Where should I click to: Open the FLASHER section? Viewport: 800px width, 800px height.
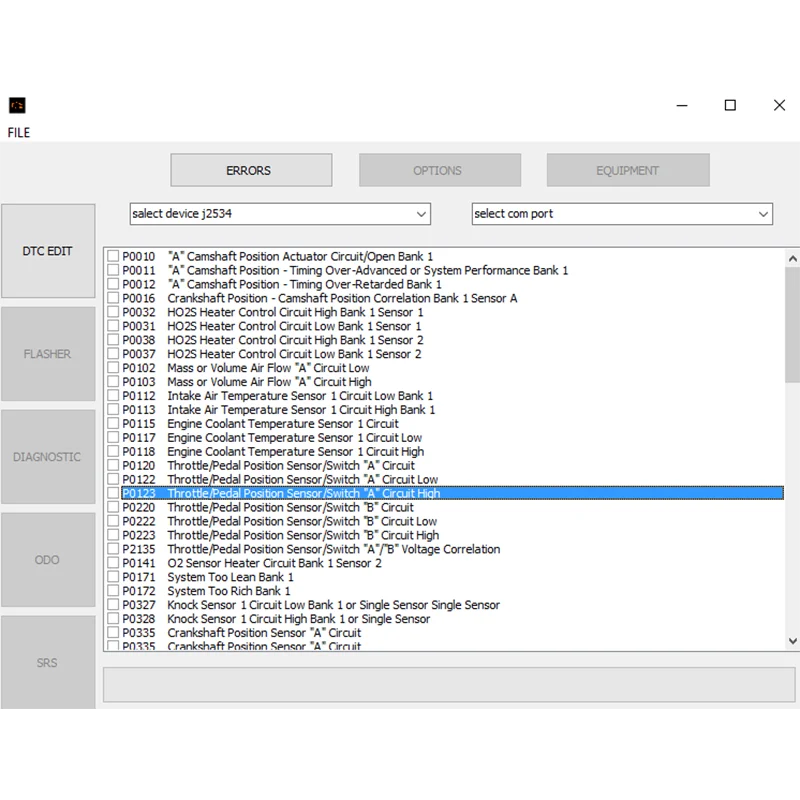tap(48, 354)
